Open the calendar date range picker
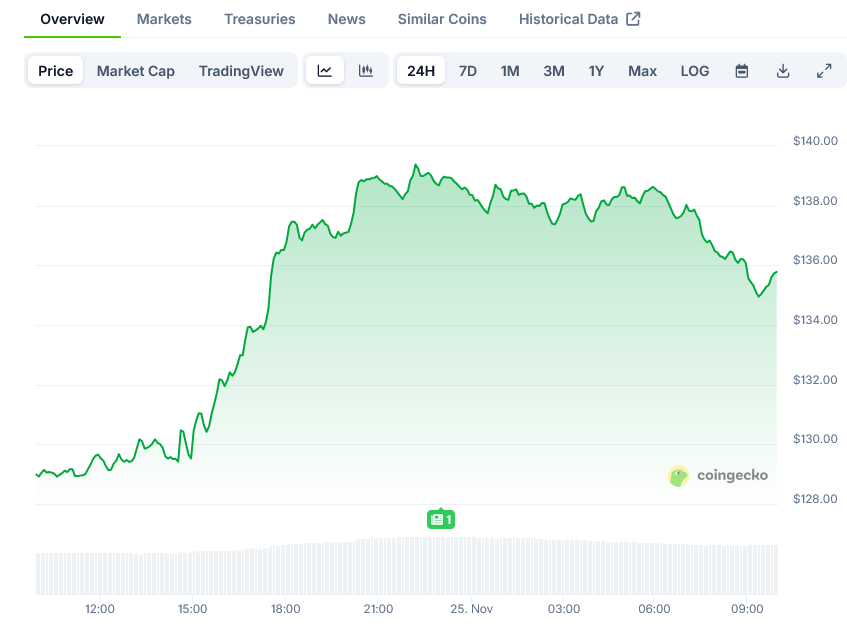Screen dimensions: 847x629 (x=742, y=71)
